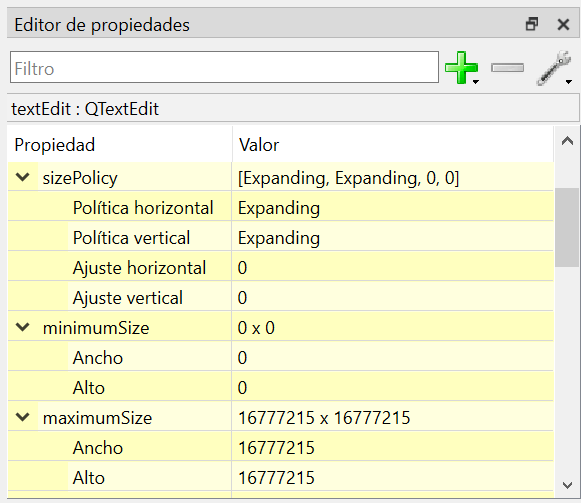The width and height of the screenshot is (581, 503).
Task: Click the Ajuste vertical value 0
Action: point(242,297)
